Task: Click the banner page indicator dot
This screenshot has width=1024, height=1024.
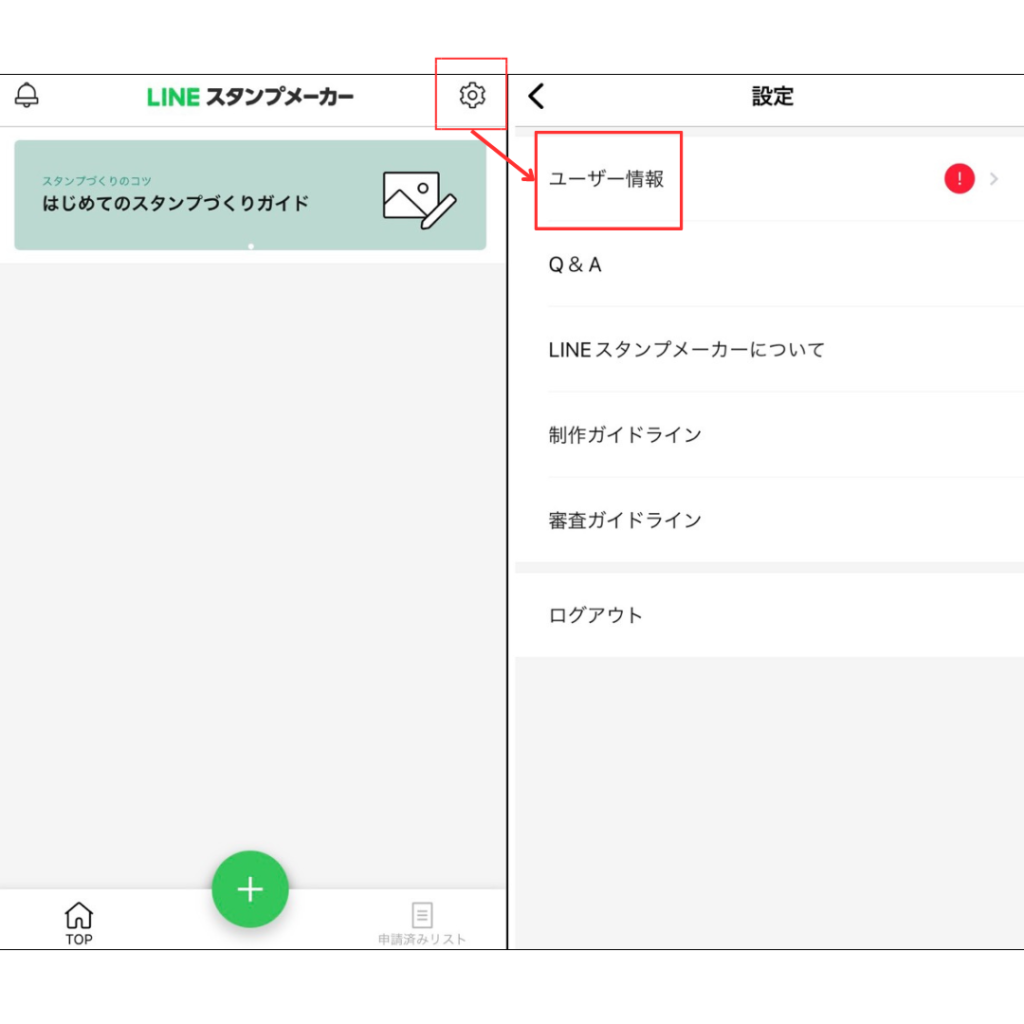Action: pyautogui.click(x=251, y=246)
